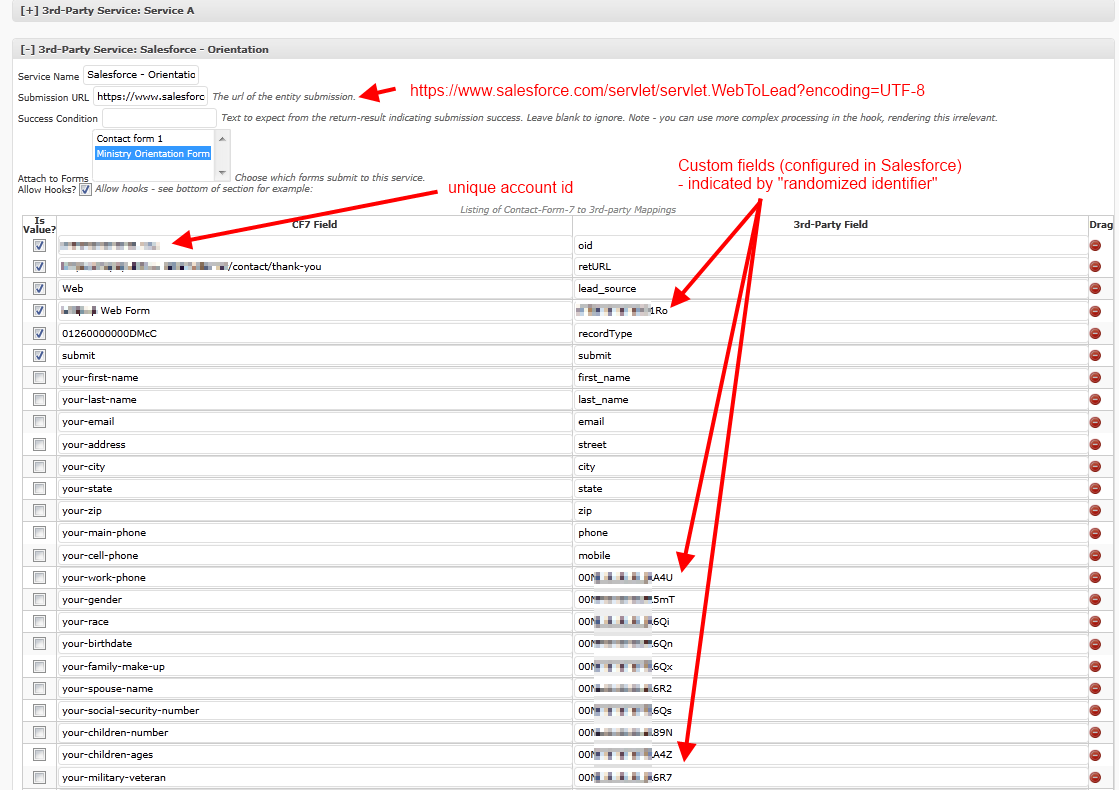Remove the phone mapping row

point(1095,533)
